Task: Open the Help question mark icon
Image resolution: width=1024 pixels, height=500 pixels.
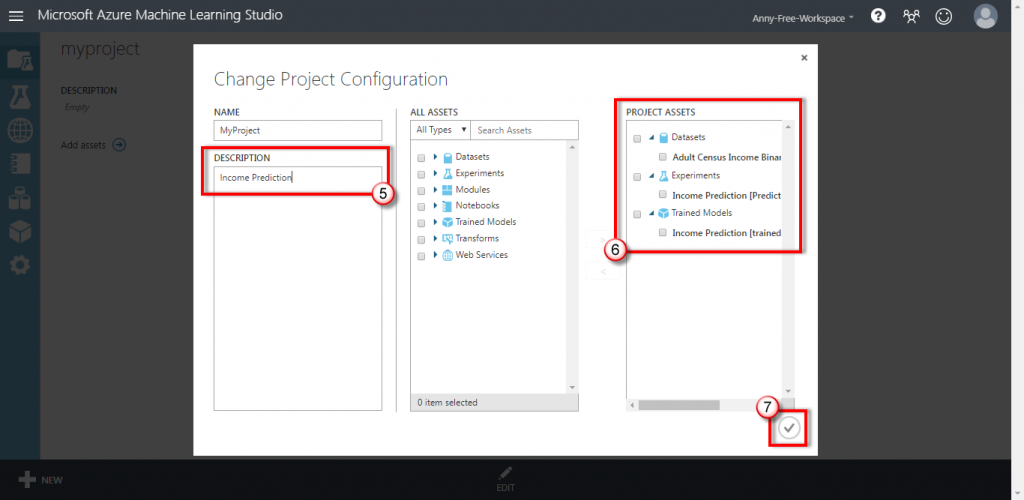Action: 878,16
